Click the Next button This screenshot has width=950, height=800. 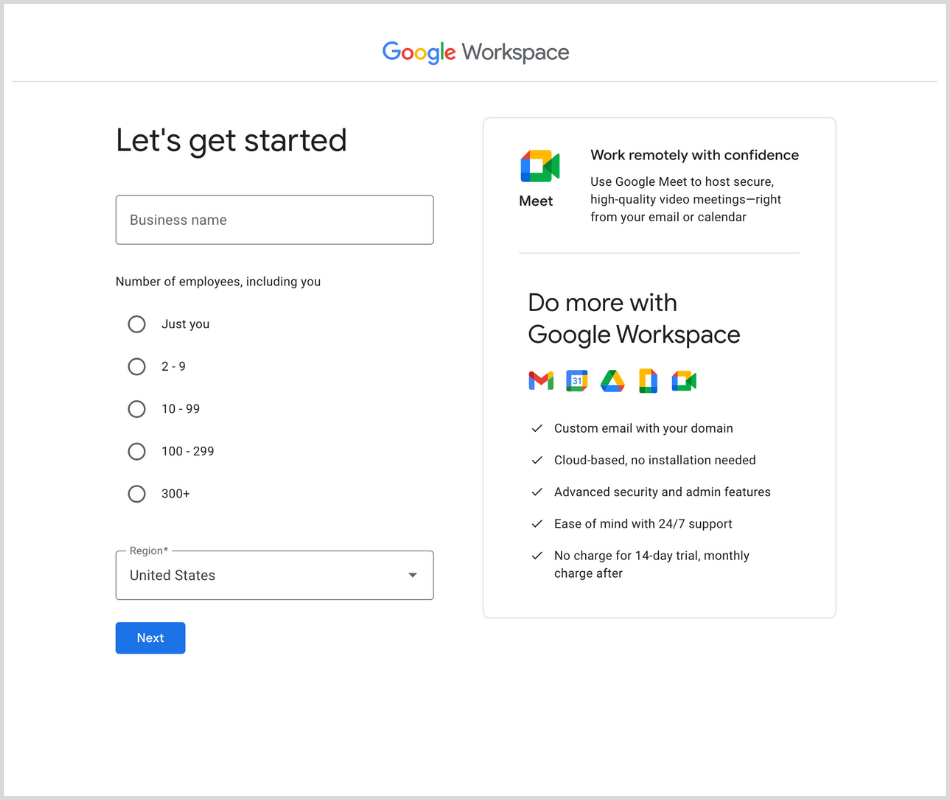coord(150,638)
